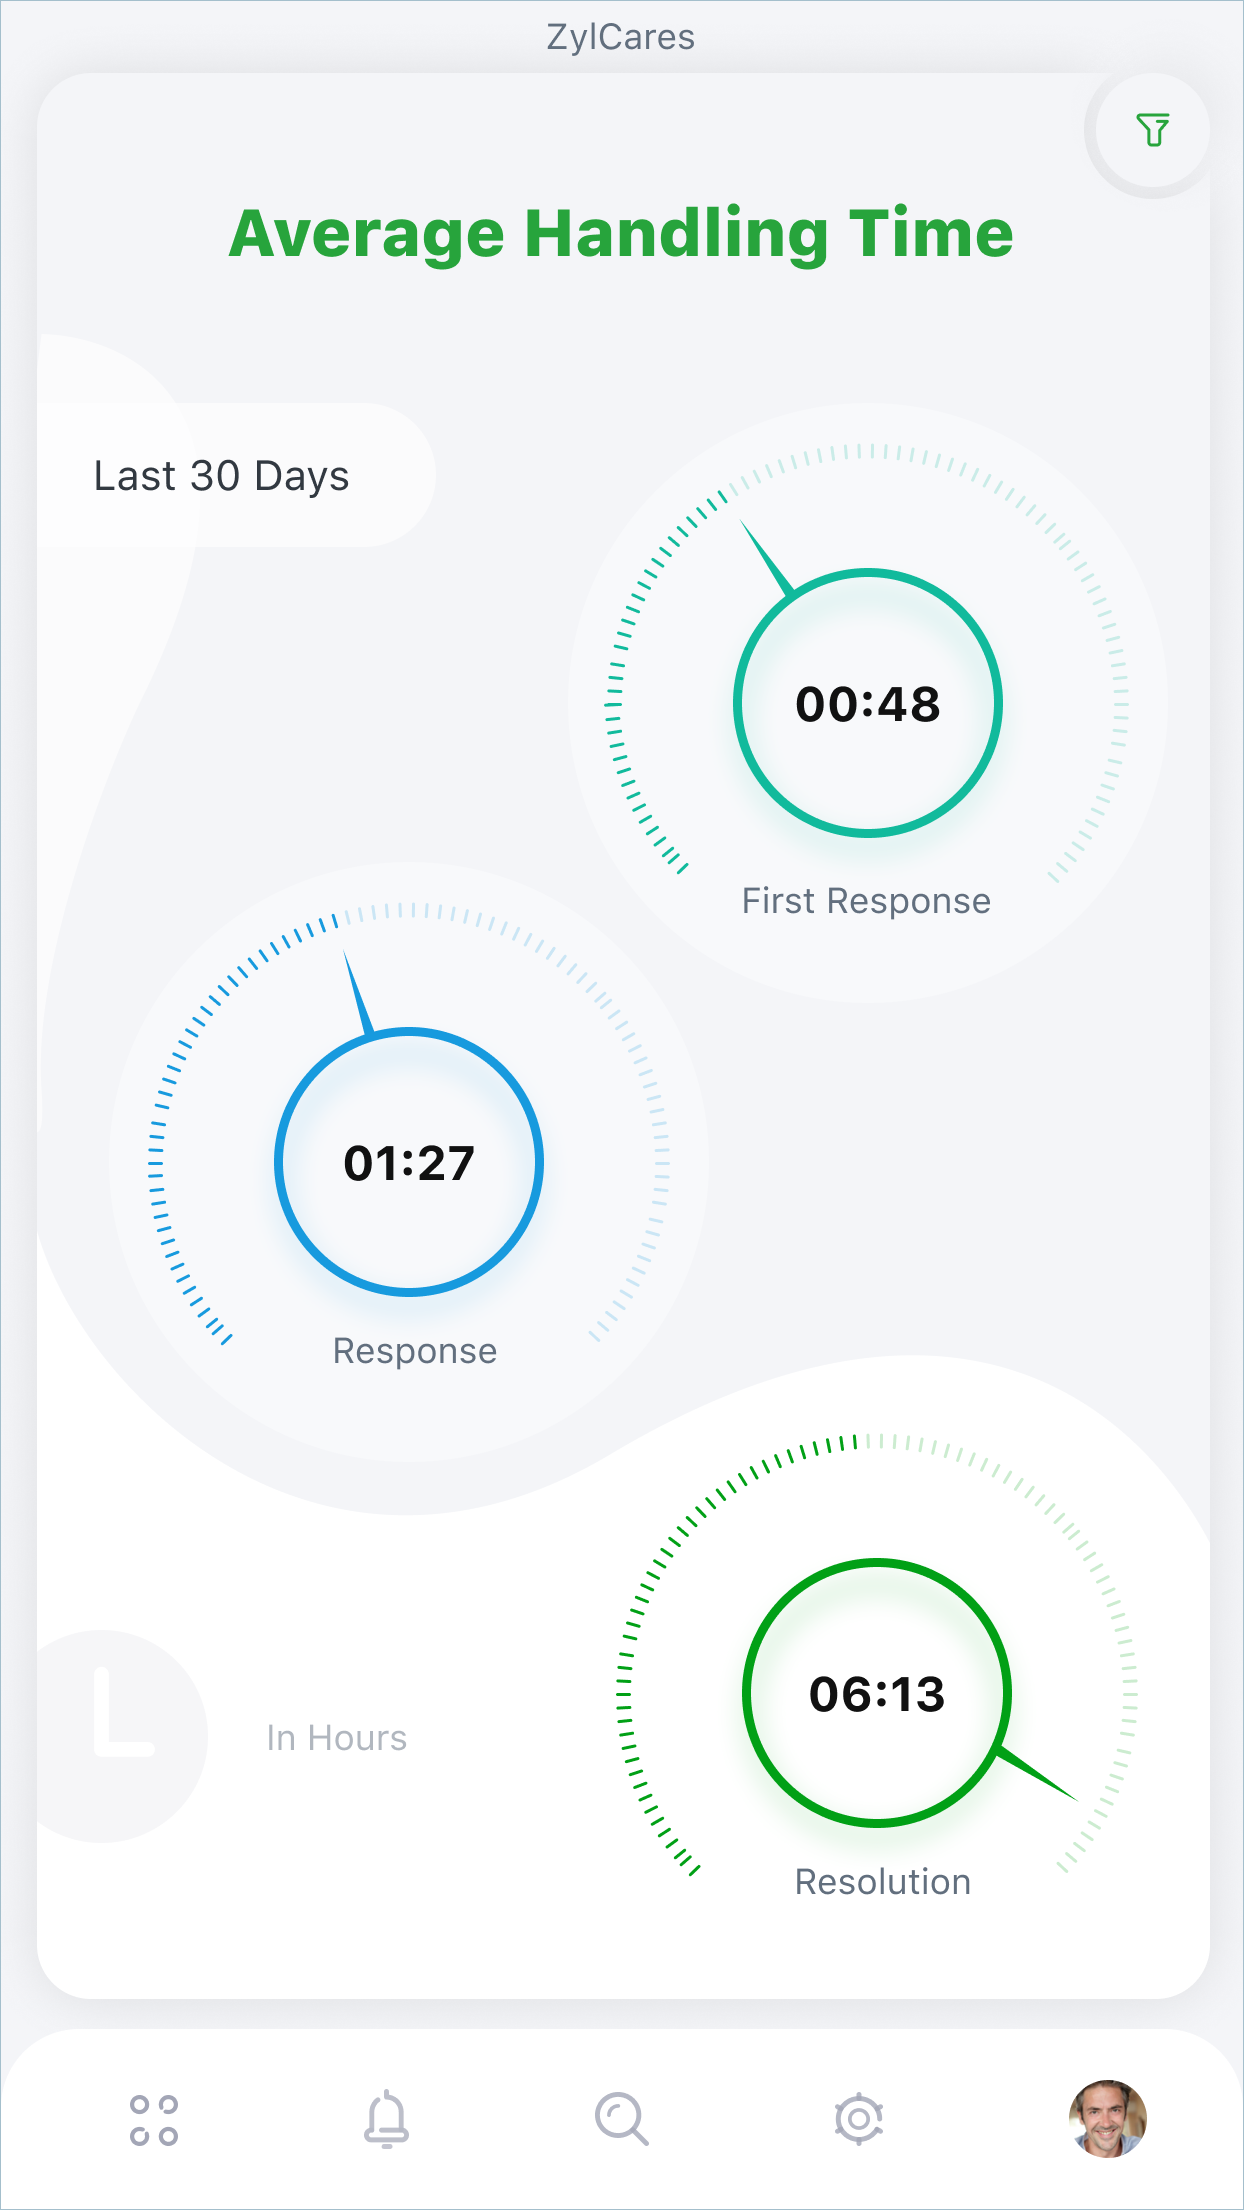
Task: Open notifications bell icon
Action: (386, 2119)
